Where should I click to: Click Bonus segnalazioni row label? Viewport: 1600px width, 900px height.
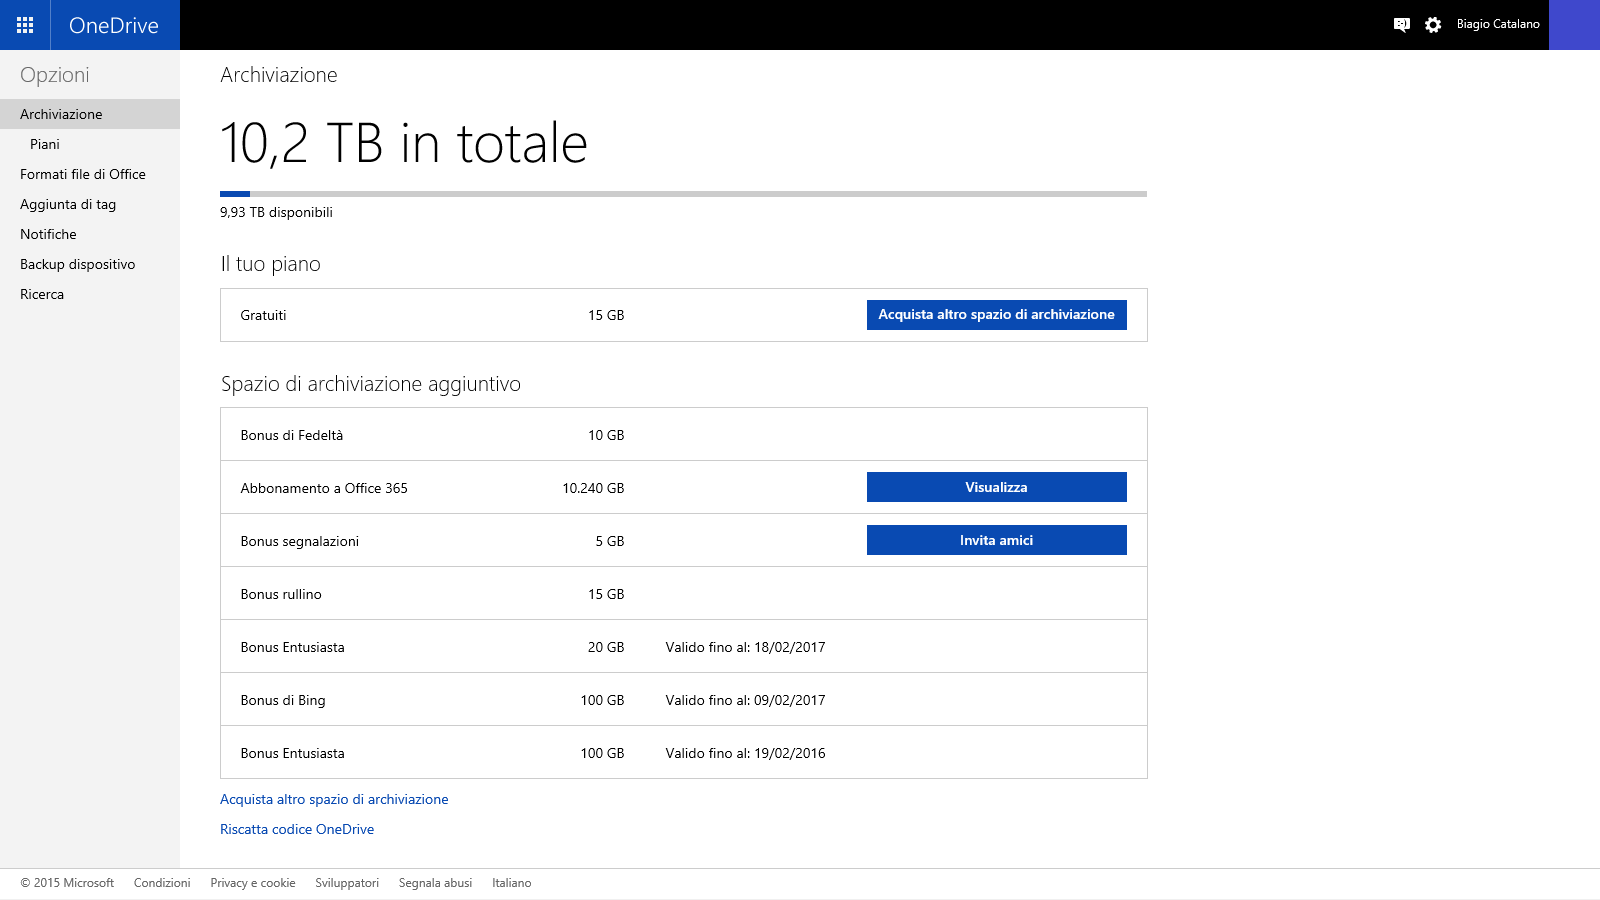[x=300, y=541]
